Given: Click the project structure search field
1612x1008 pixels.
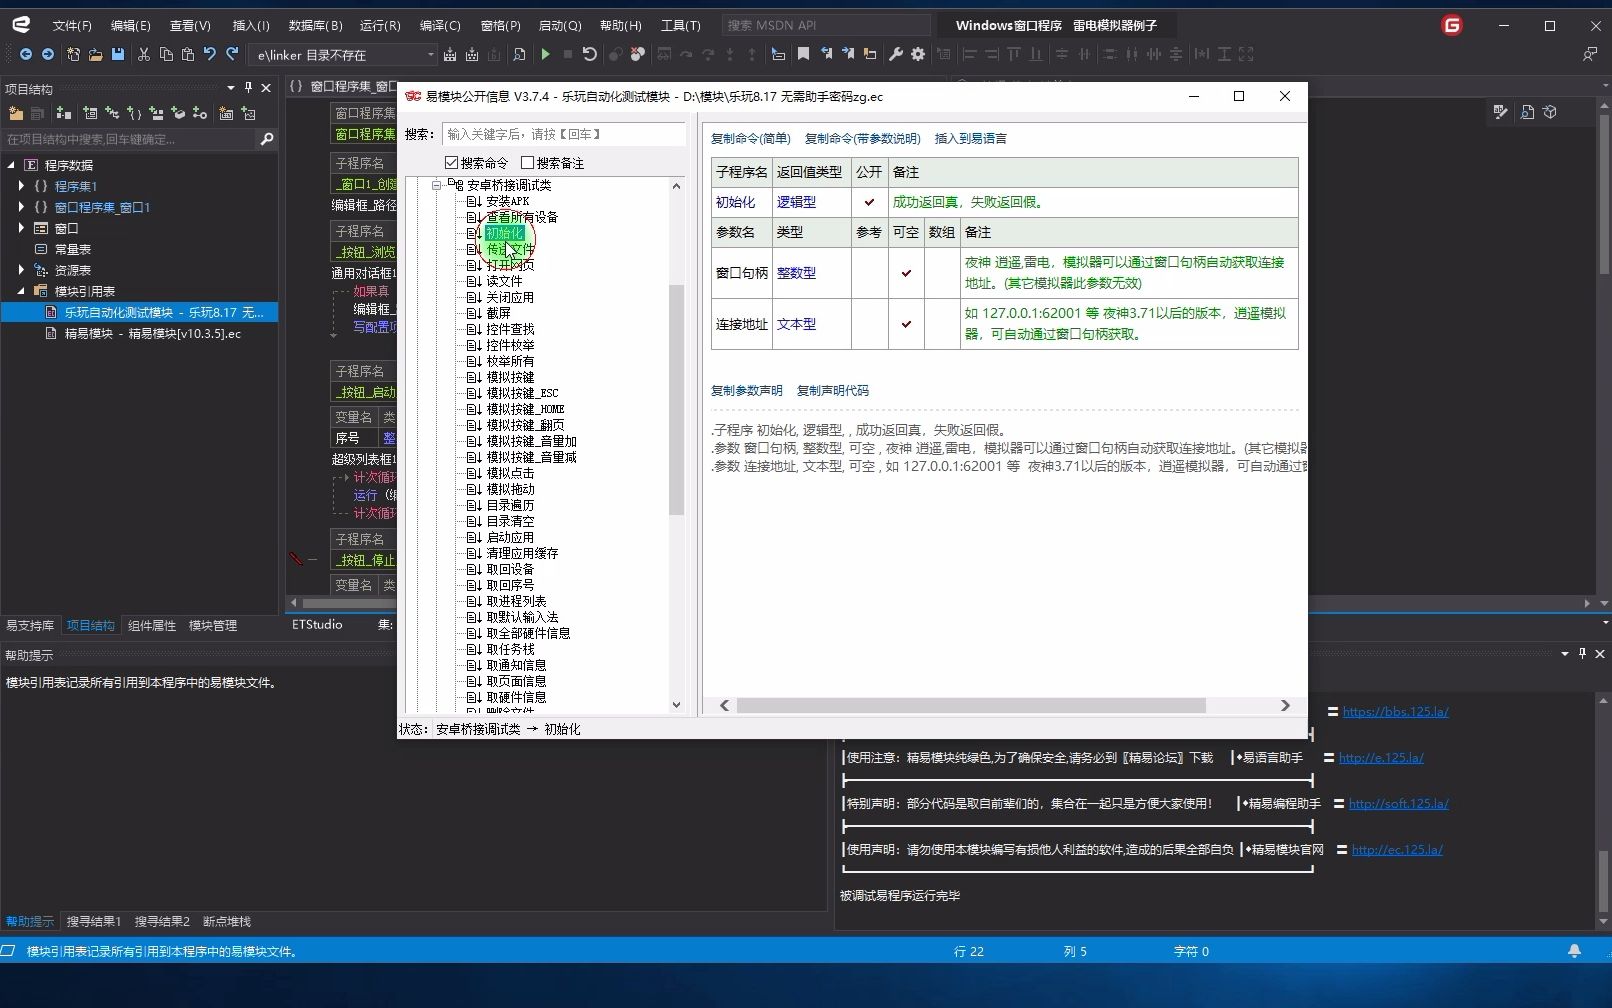Looking at the screenshot, I should [x=129, y=139].
